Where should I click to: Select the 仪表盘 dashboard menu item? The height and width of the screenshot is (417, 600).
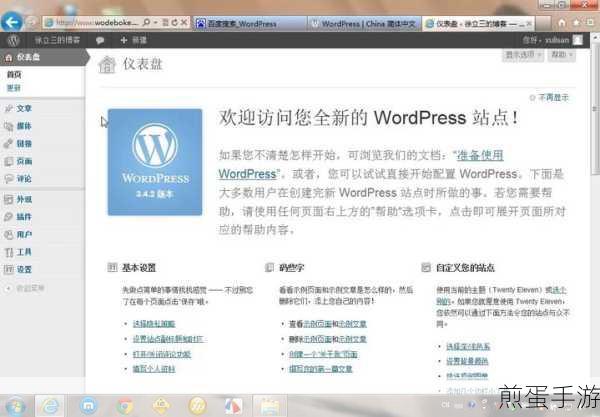[x=43, y=57]
